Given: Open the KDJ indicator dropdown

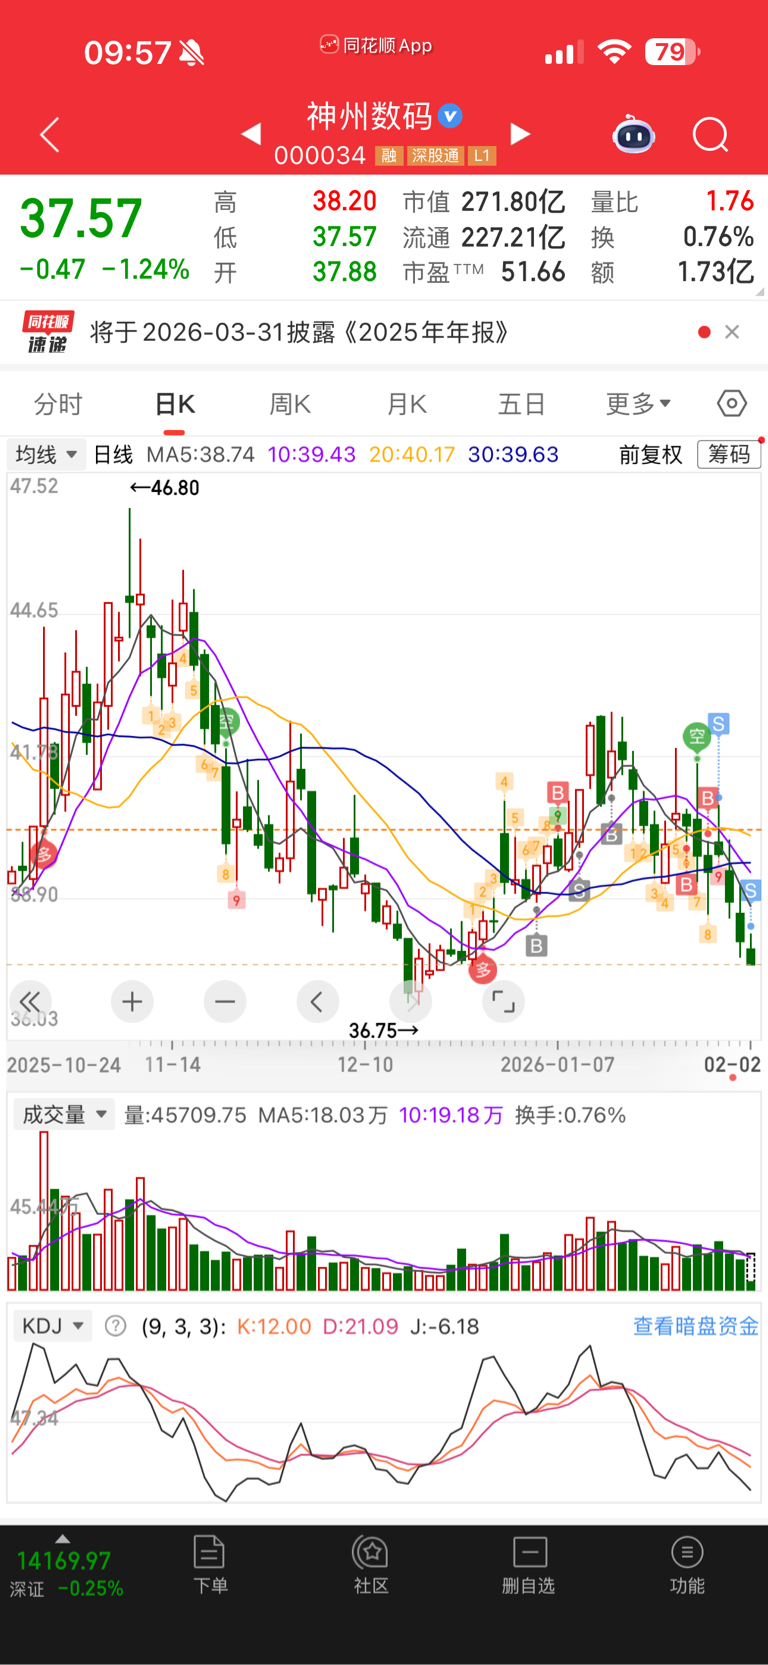Looking at the screenshot, I should click(53, 1326).
